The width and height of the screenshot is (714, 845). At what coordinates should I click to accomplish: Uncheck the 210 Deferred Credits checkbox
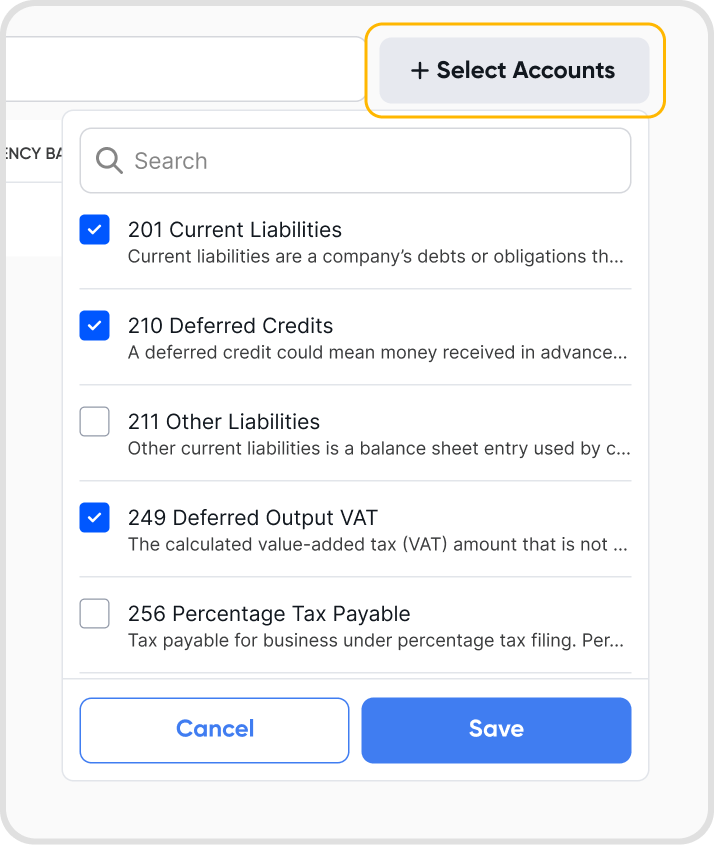(x=94, y=325)
